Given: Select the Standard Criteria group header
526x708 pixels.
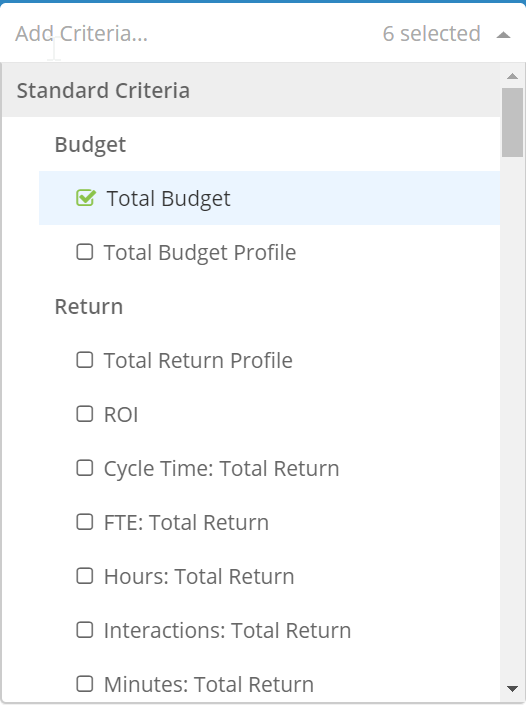Looking at the screenshot, I should point(251,90).
